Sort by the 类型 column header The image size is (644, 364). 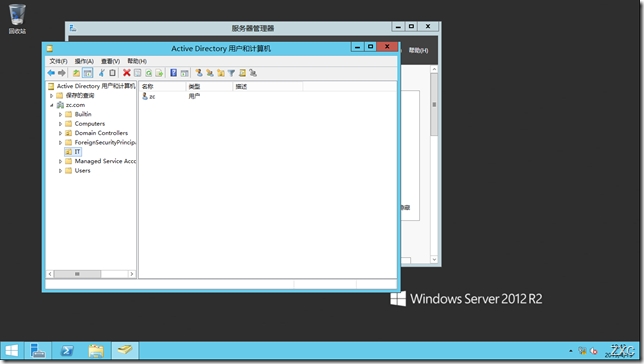pos(209,87)
